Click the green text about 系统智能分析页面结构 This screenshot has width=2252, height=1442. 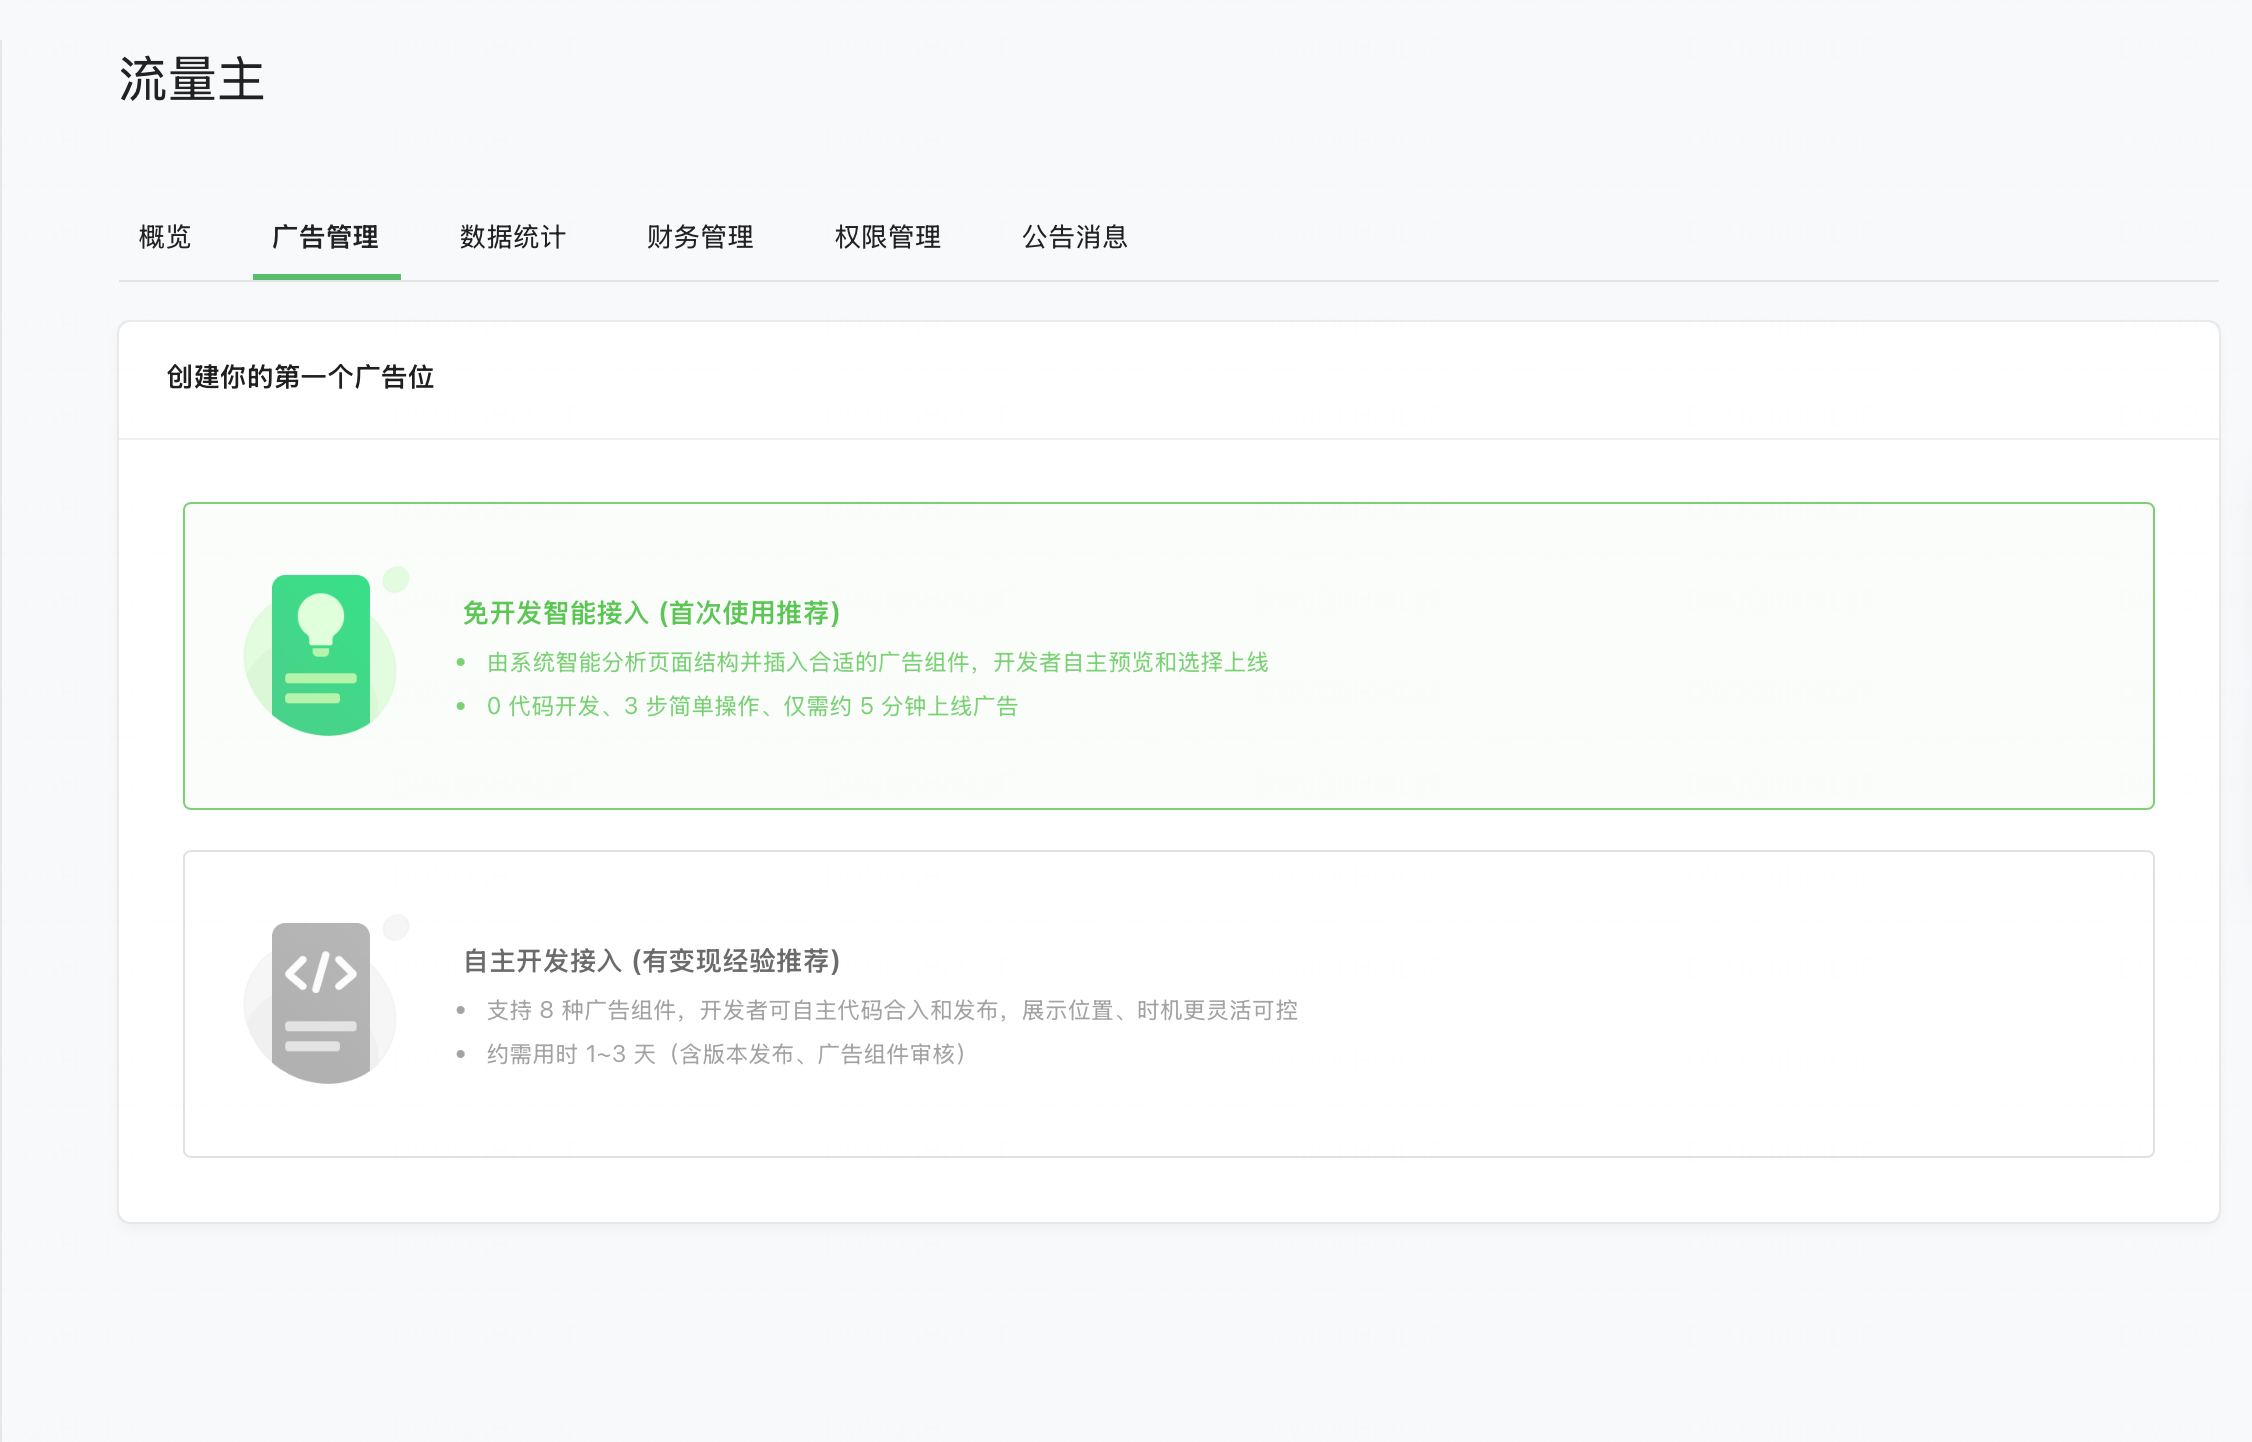(877, 662)
